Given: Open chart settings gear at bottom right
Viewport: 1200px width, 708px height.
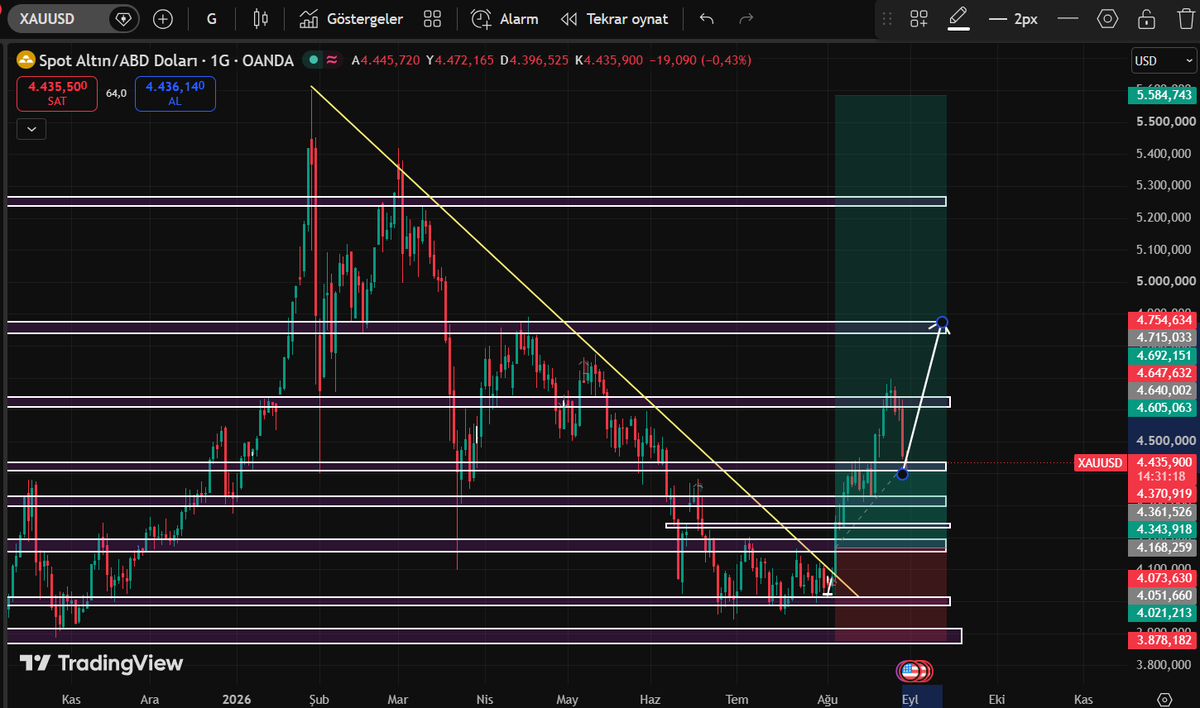Looking at the screenshot, I should pyautogui.click(x=1164, y=698).
